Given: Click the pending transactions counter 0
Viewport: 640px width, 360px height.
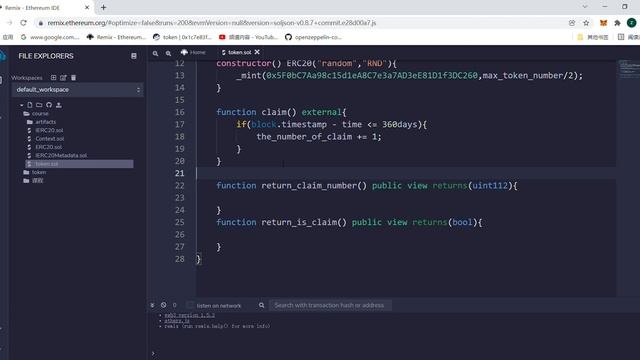Looking at the screenshot, I should [174, 305].
